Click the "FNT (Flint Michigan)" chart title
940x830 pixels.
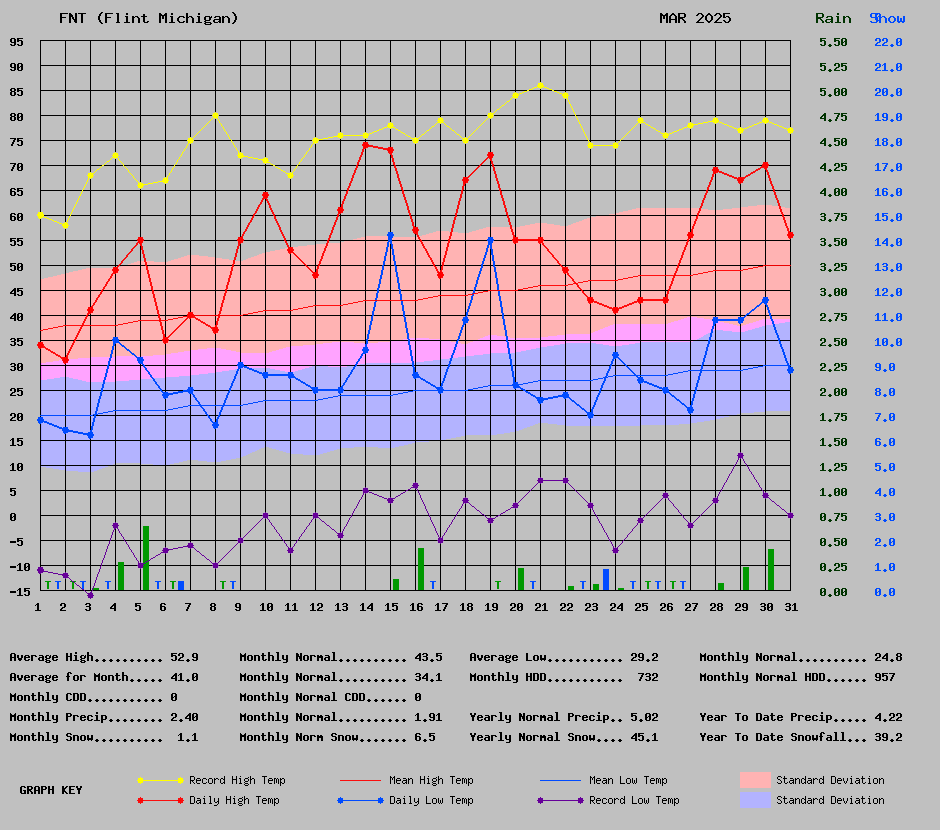point(149,18)
